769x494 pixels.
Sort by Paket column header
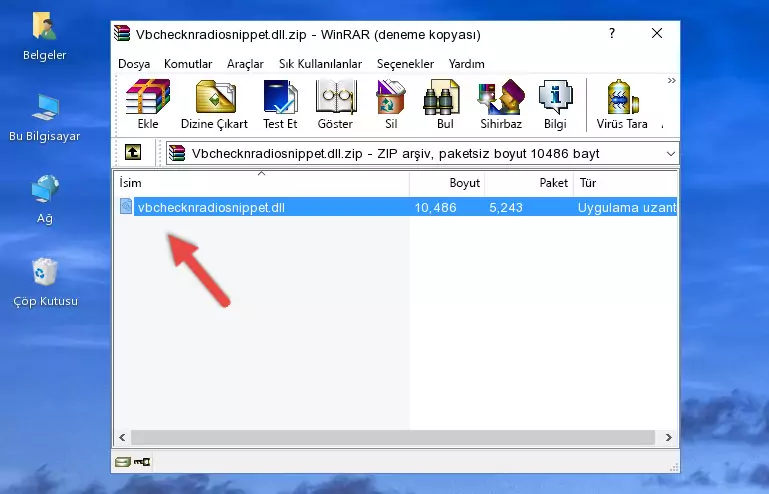529,183
